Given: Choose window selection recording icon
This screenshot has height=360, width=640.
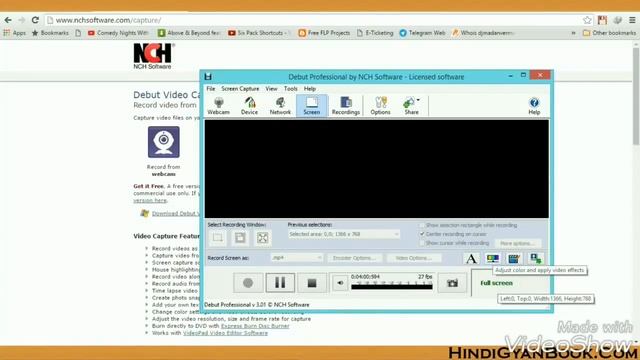Looking at the screenshot, I should 240,238.
